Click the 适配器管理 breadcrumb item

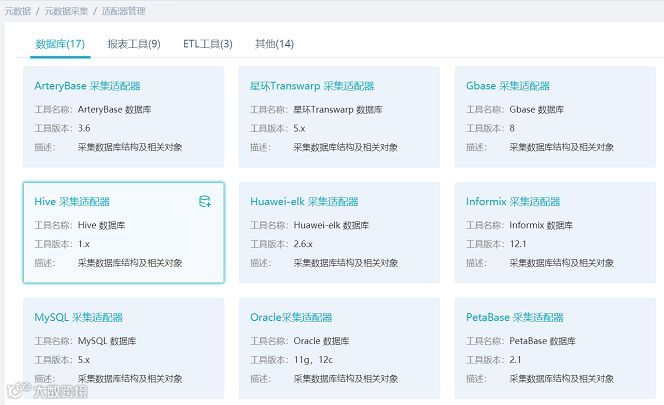click(124, 11)
